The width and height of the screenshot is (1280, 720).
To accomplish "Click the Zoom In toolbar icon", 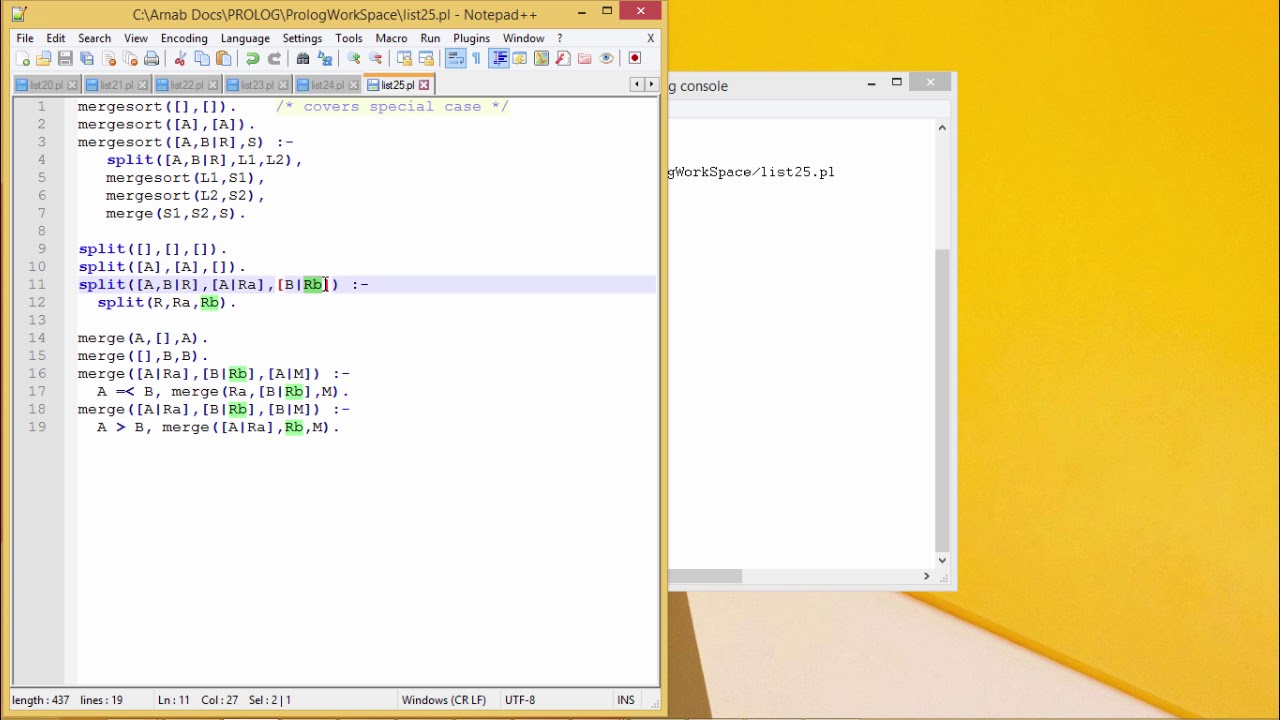I will (353, 59).
